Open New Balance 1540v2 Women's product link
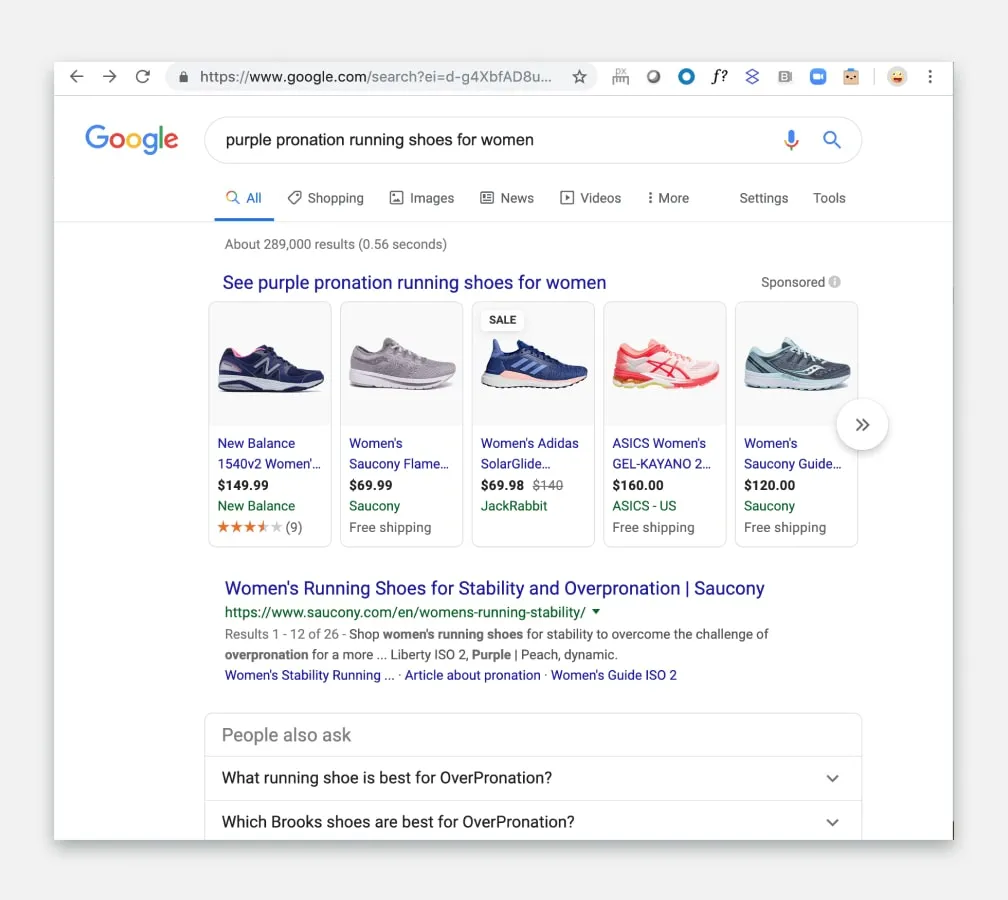The height and width of the screenshot is (900, 1008). pos(269,453)
